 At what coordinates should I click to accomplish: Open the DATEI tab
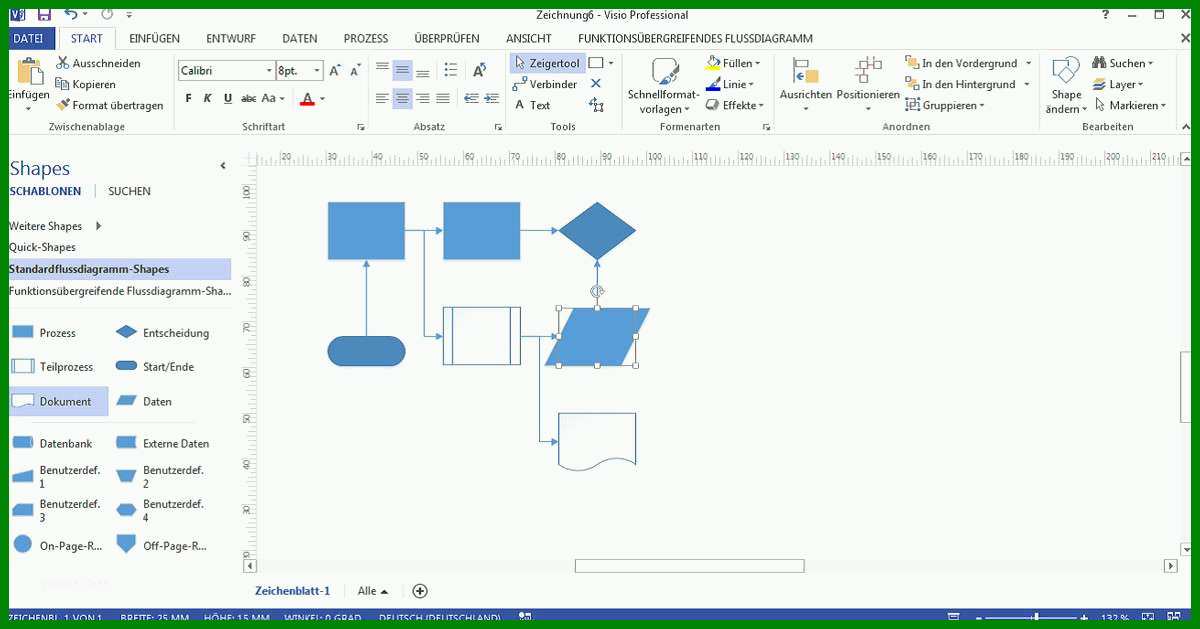click(x=28, y=38)
